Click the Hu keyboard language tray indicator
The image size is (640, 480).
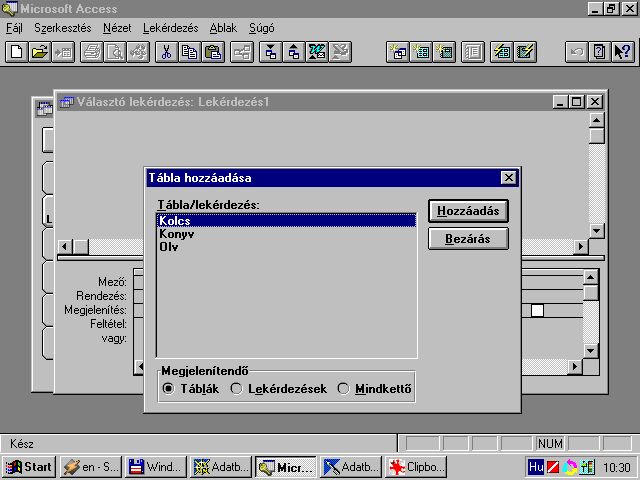536,467
